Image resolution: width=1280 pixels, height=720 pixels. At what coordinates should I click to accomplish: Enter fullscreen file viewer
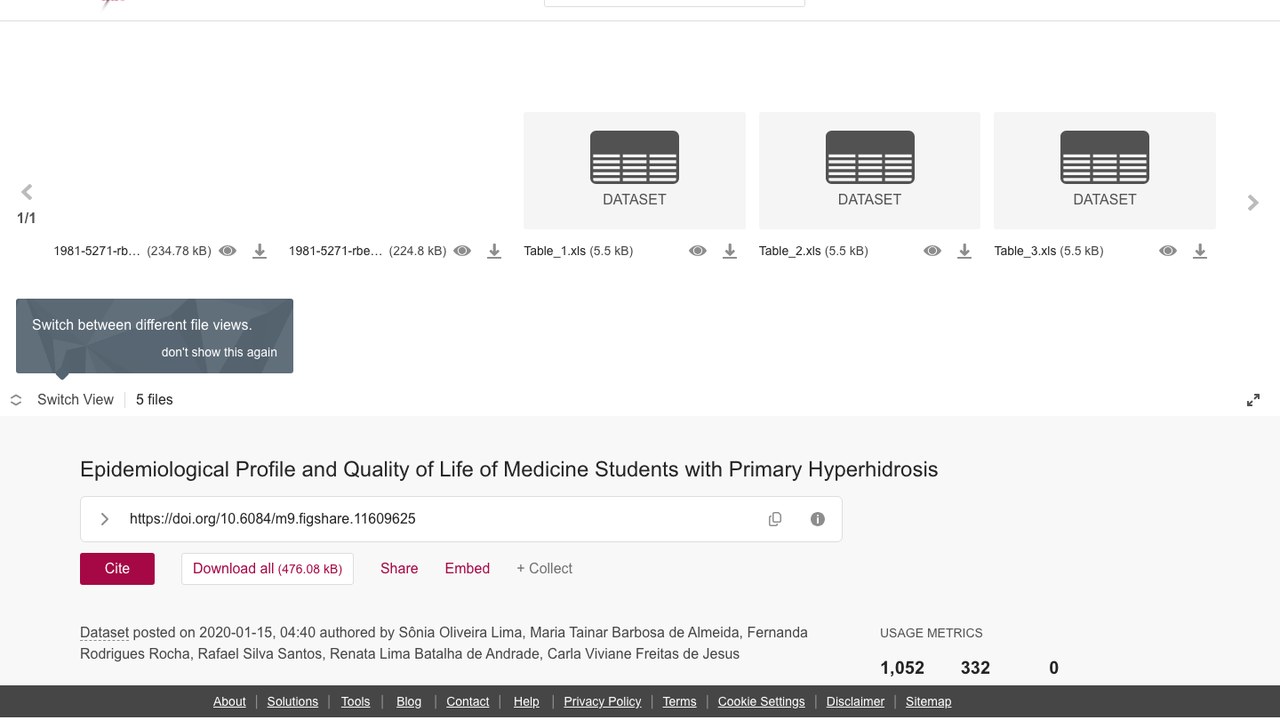(x=1253, y=400)
